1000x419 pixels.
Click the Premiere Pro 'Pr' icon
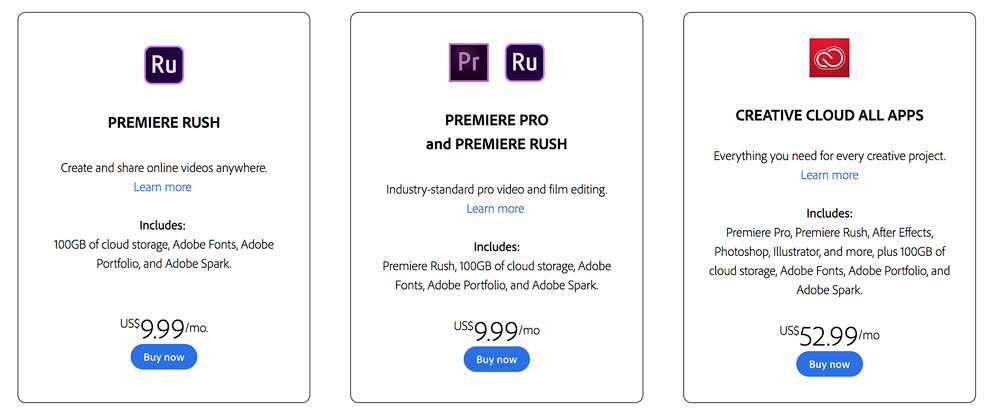coord(467,61)
